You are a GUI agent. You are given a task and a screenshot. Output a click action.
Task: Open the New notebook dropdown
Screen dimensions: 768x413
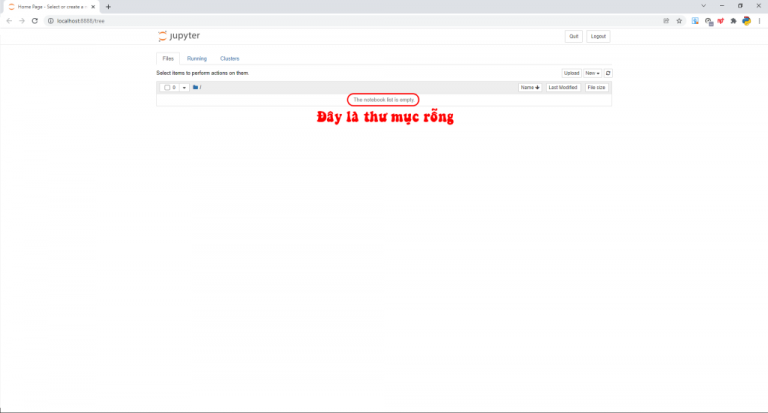coord(592,73)
